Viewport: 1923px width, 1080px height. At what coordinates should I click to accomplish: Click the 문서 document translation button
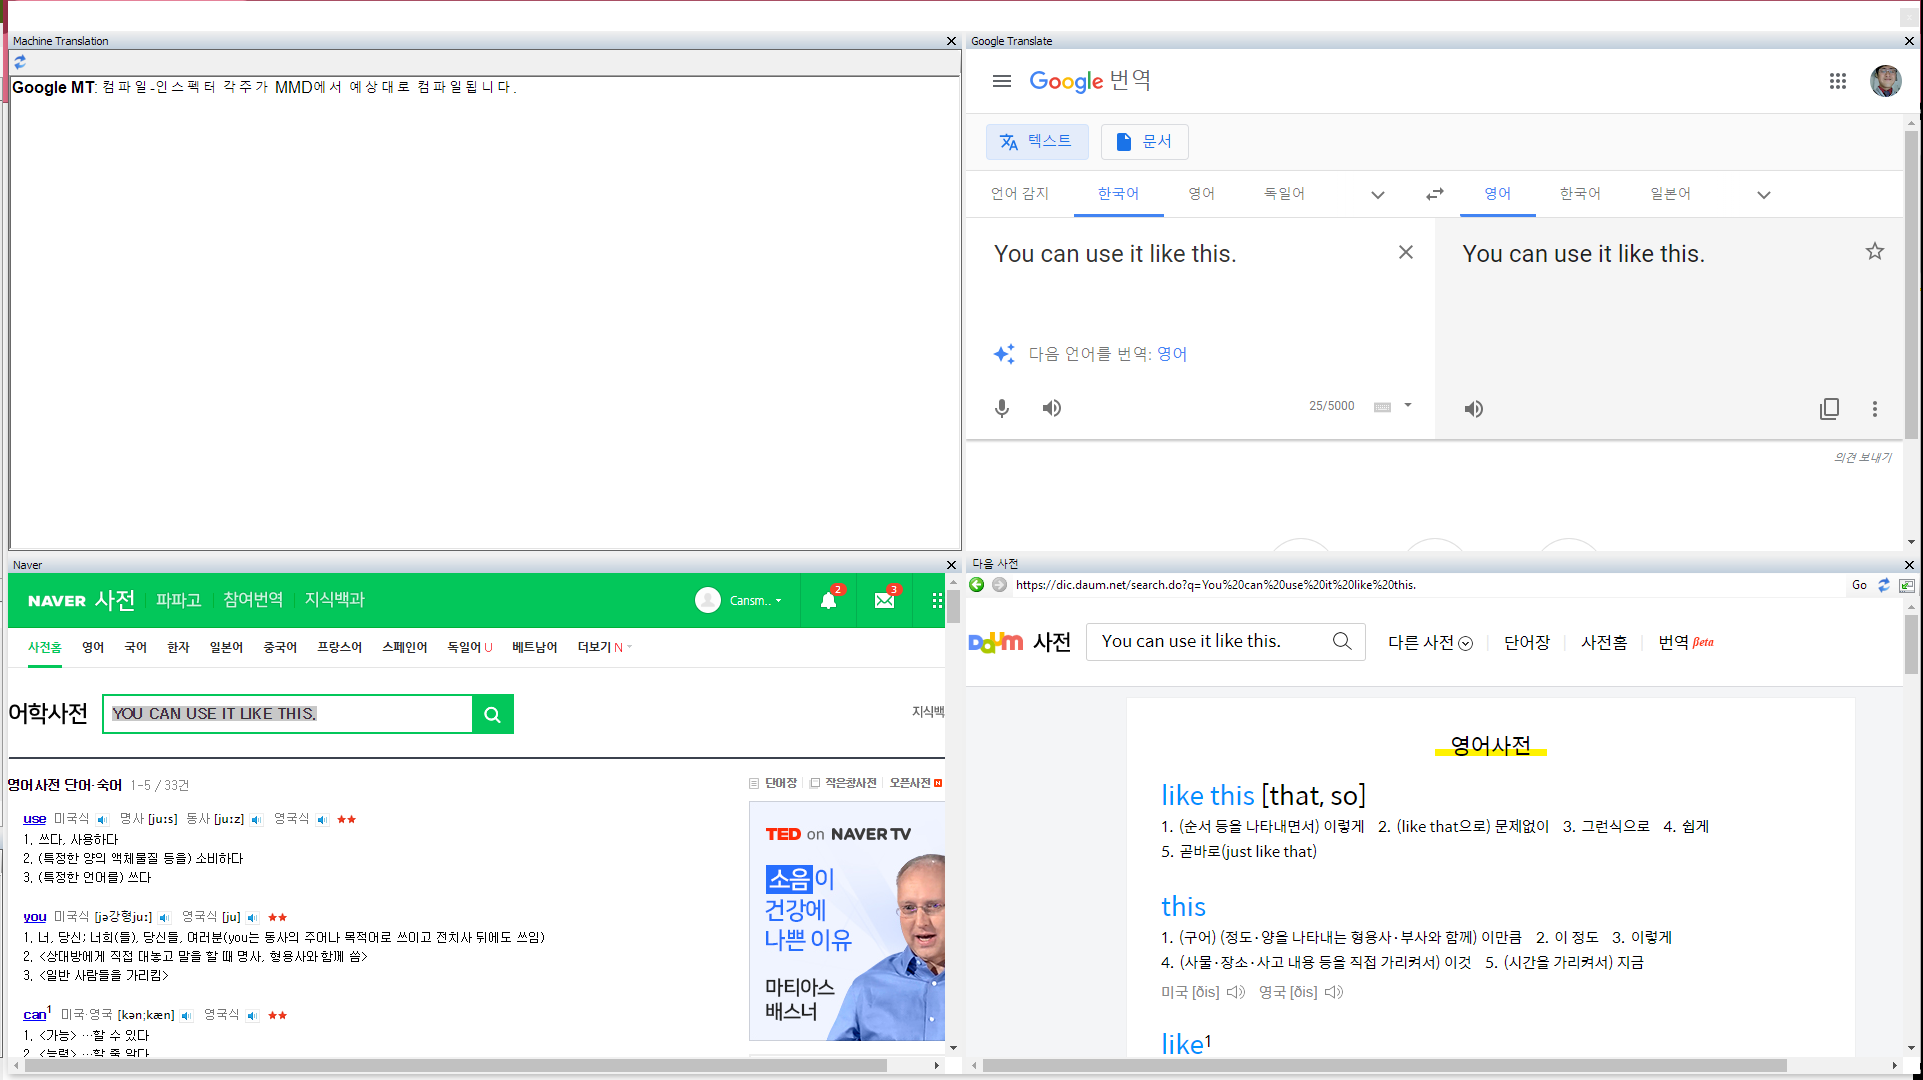point(1144,141)
